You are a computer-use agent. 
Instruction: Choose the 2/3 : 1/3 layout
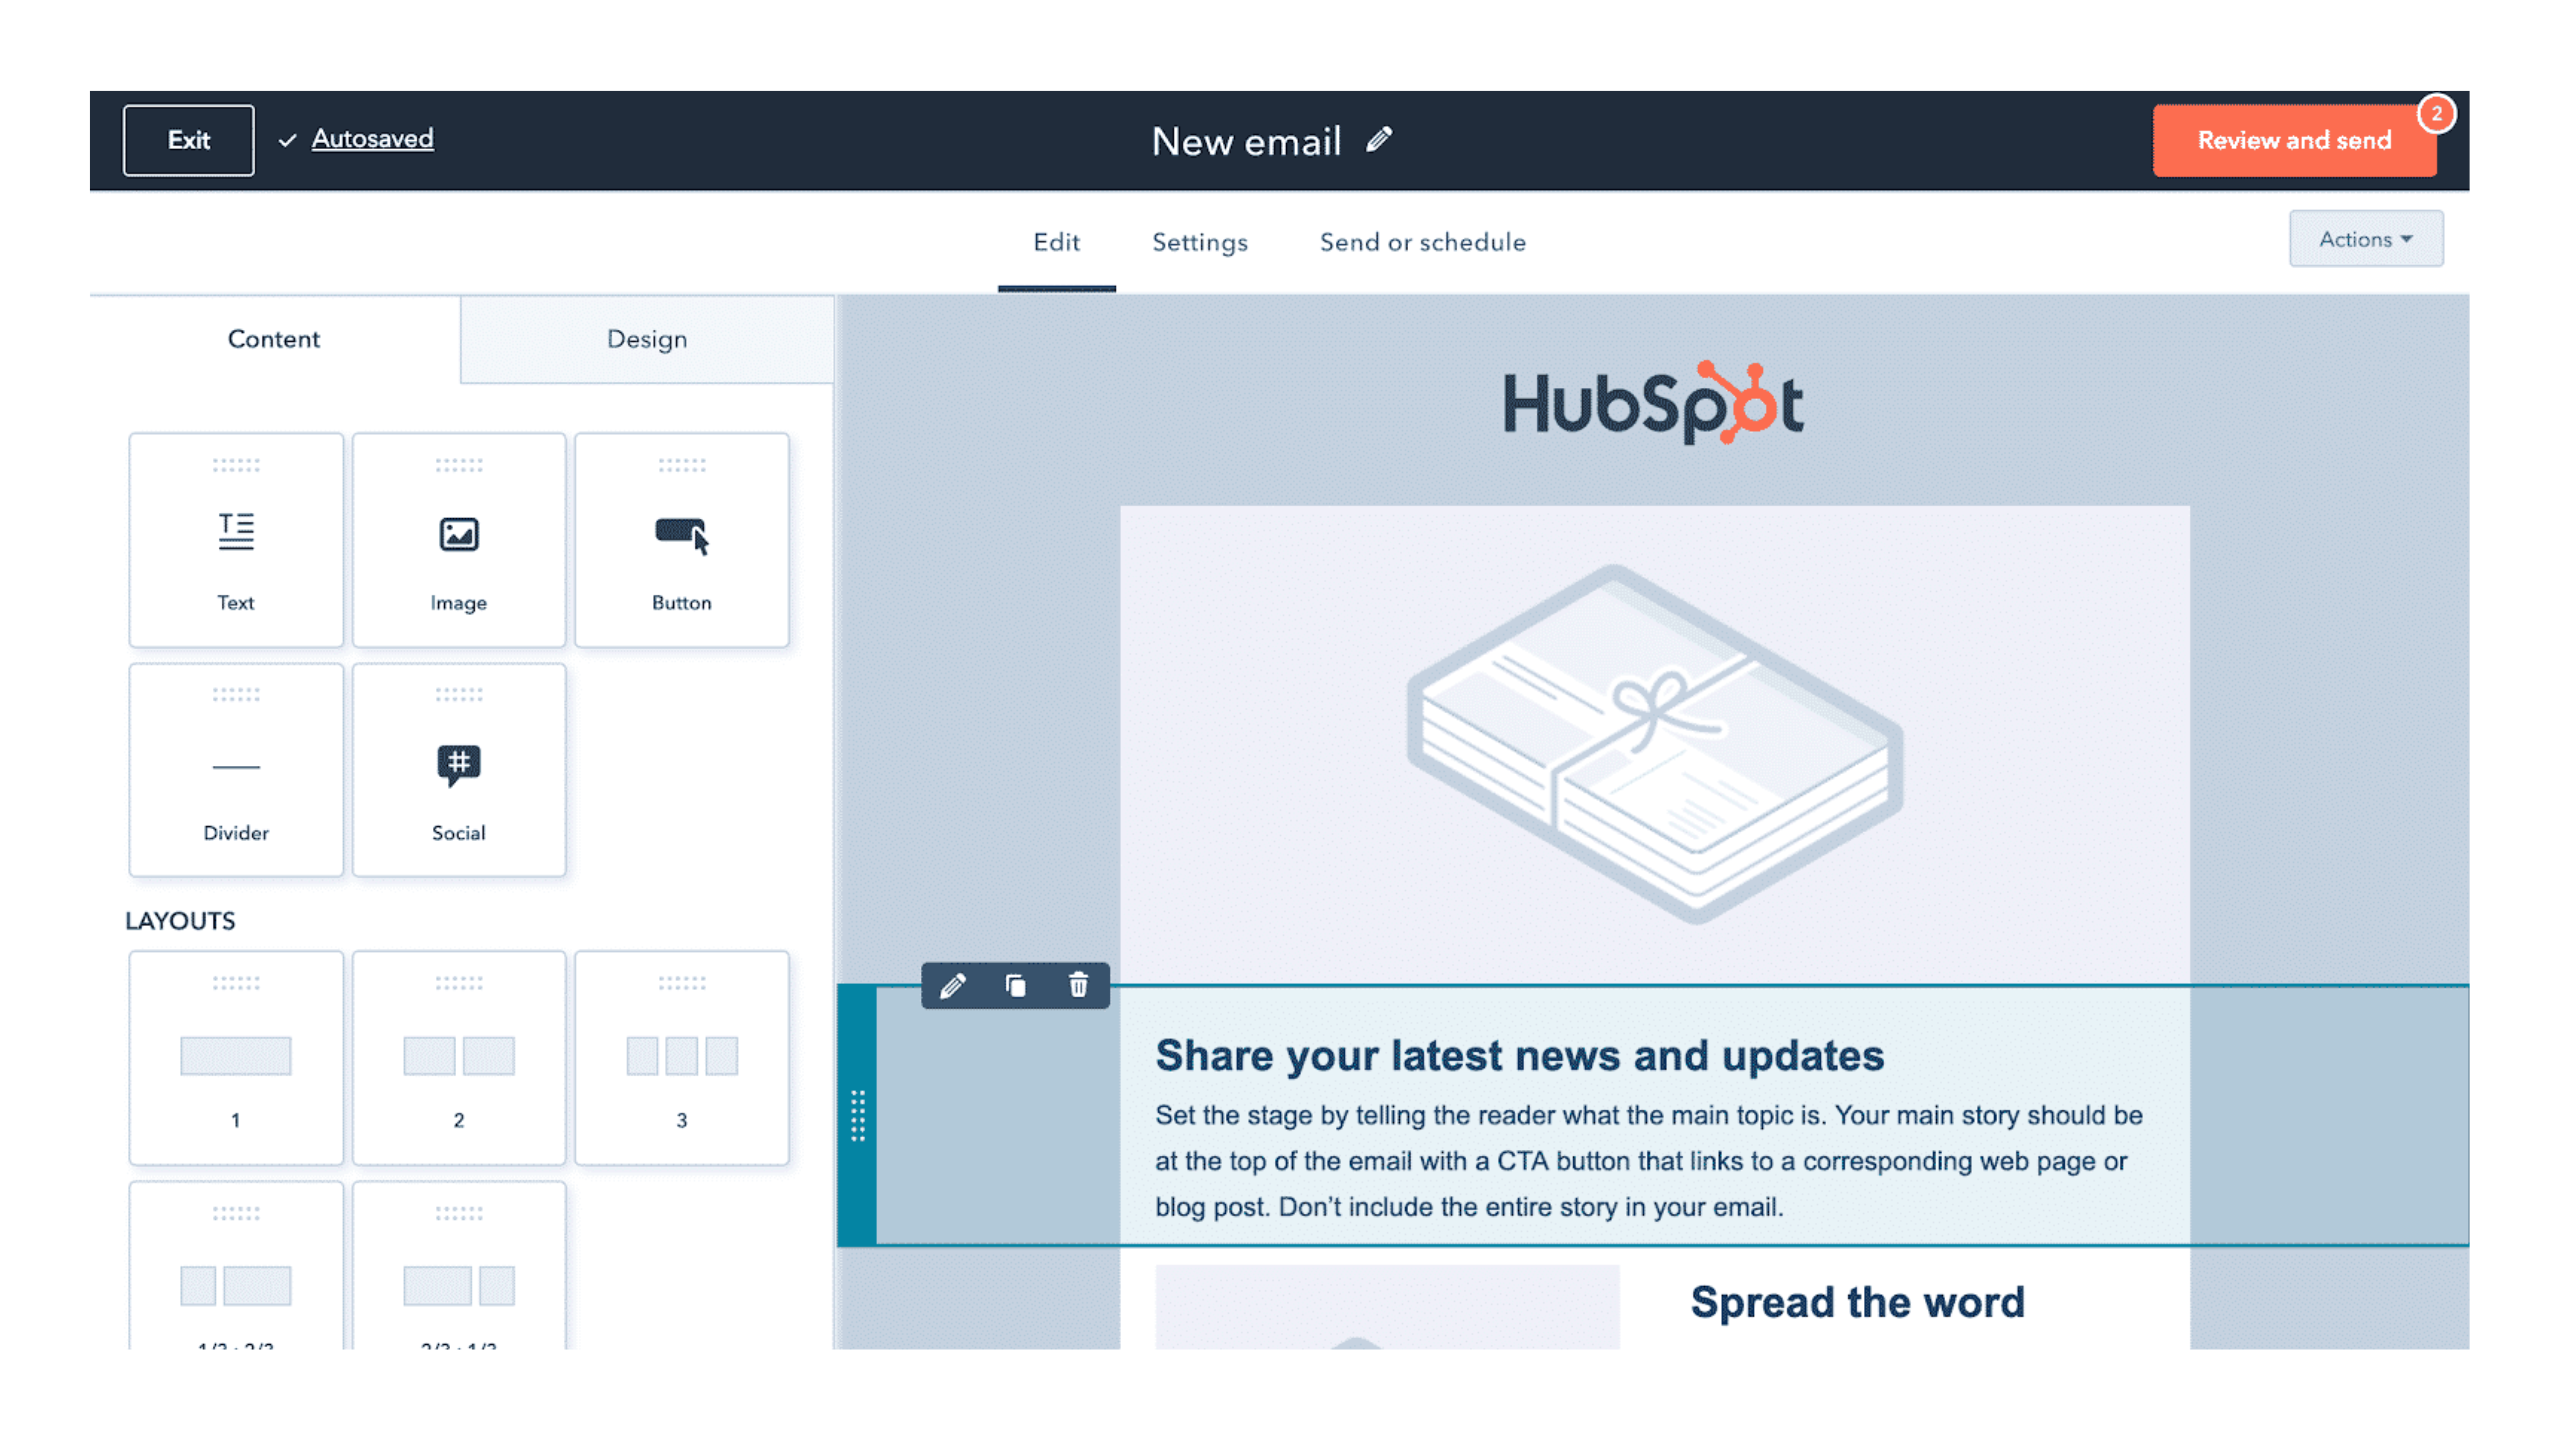pos(458,1266)
